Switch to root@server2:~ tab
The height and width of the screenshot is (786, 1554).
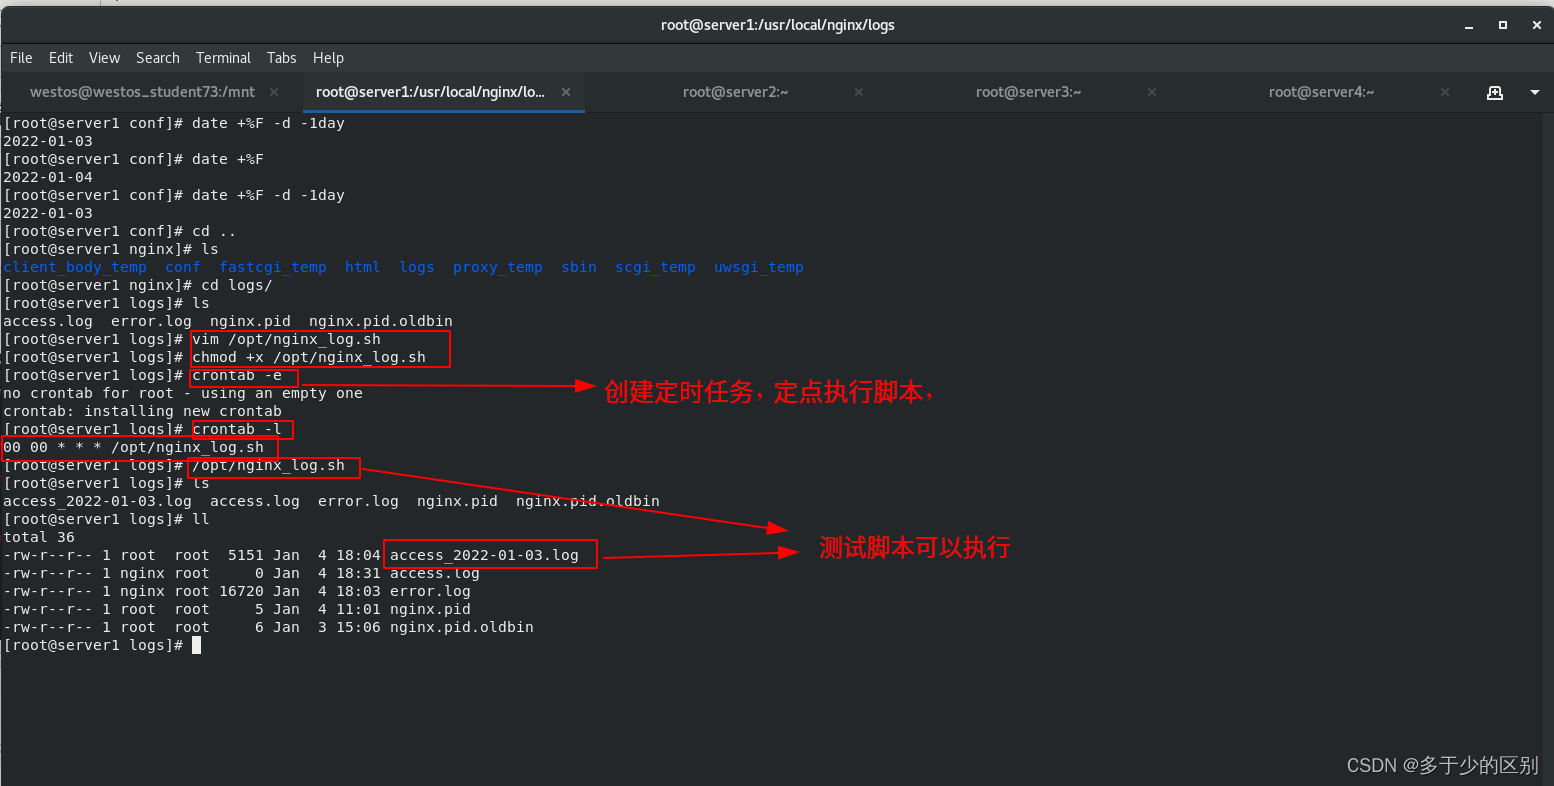pos(735,92)
